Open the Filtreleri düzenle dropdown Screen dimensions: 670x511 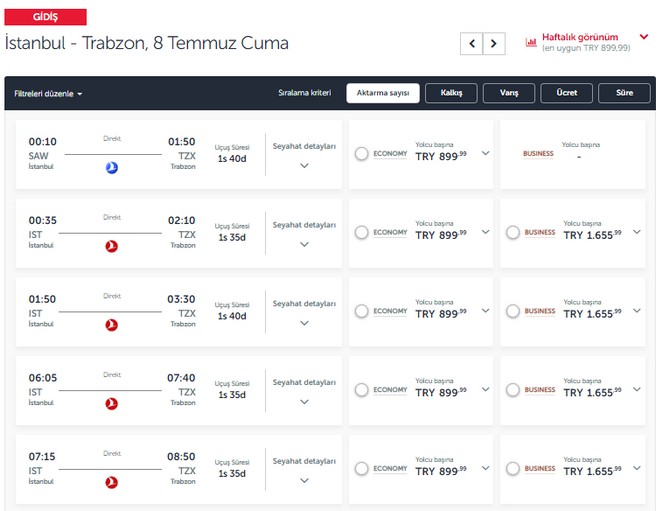[48, 94]
